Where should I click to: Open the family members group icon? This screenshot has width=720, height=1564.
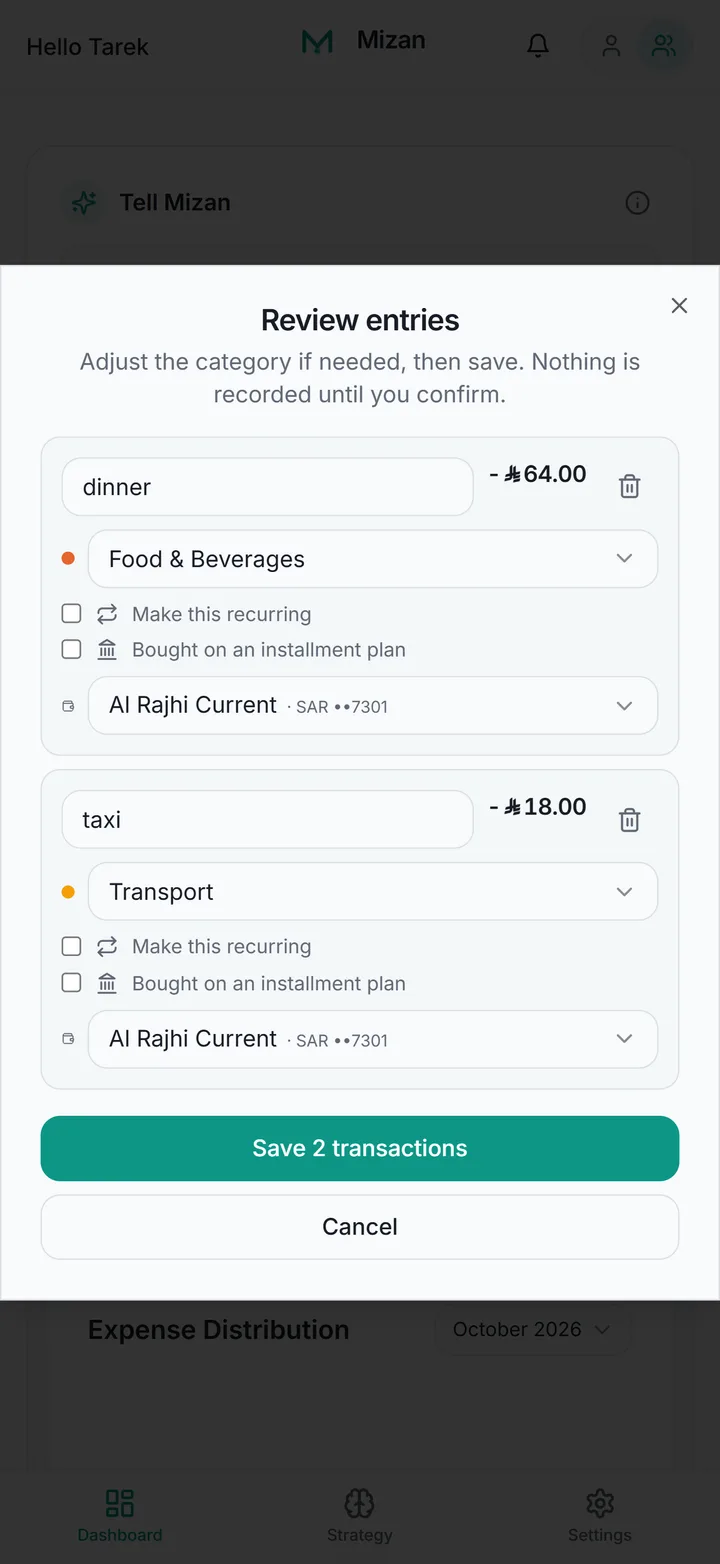tap(664, 45)
